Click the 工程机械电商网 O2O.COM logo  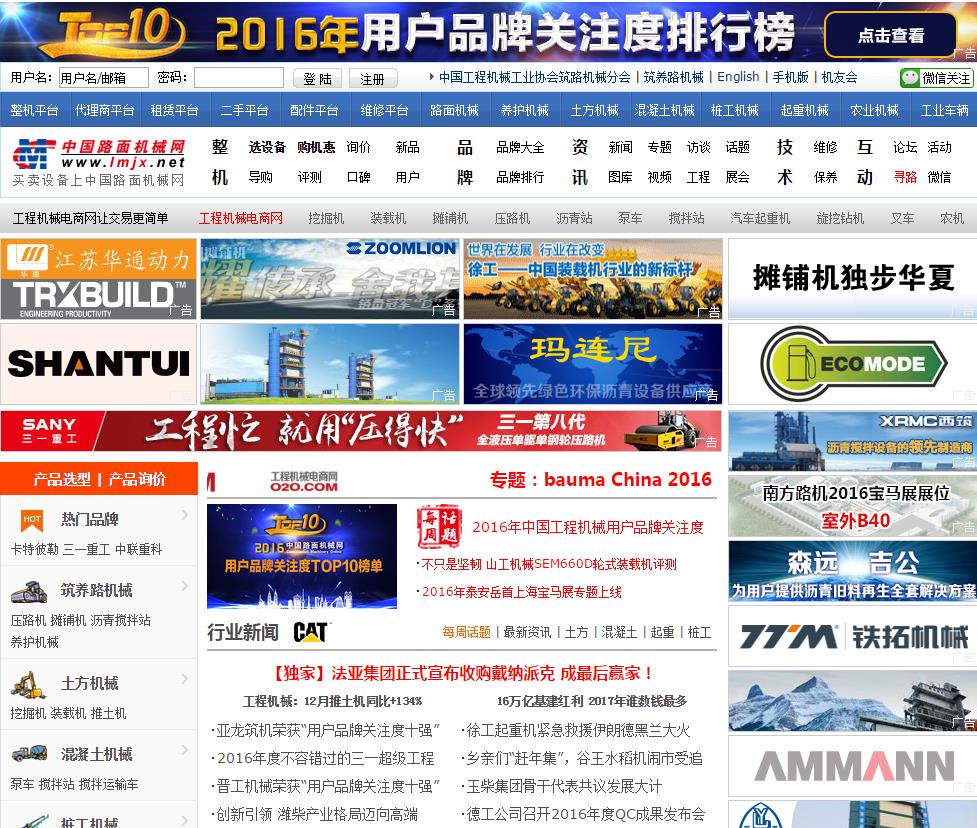click(x=303, y=482)
